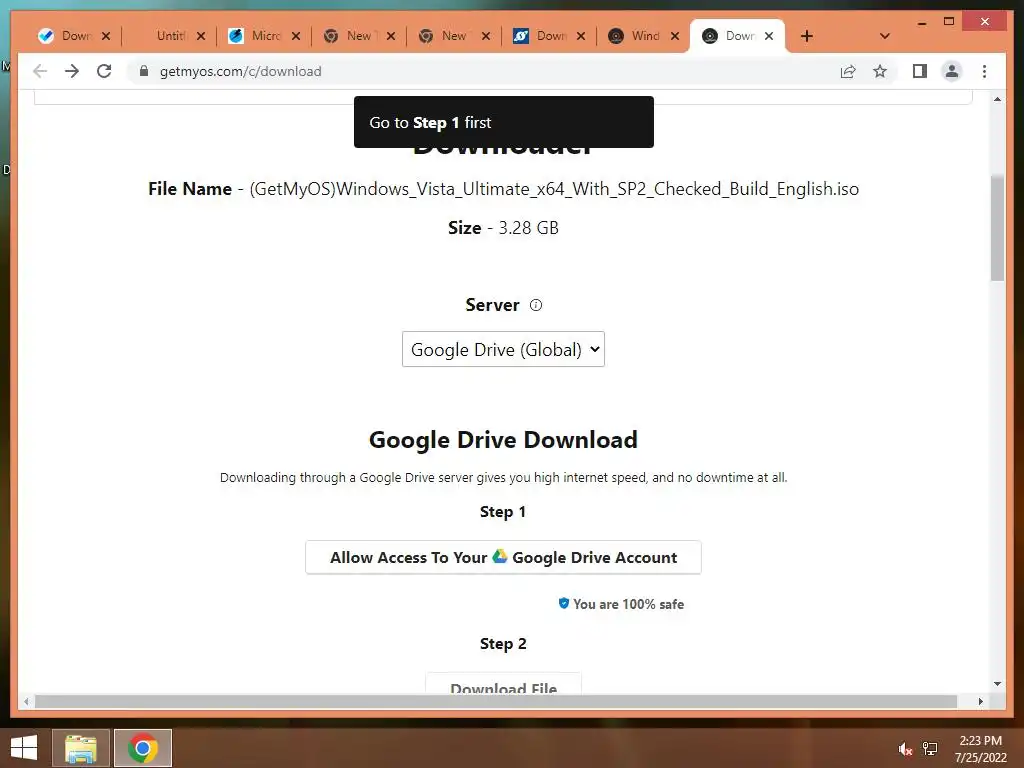Open a new tab with plus button

click(x=807, y=36)
